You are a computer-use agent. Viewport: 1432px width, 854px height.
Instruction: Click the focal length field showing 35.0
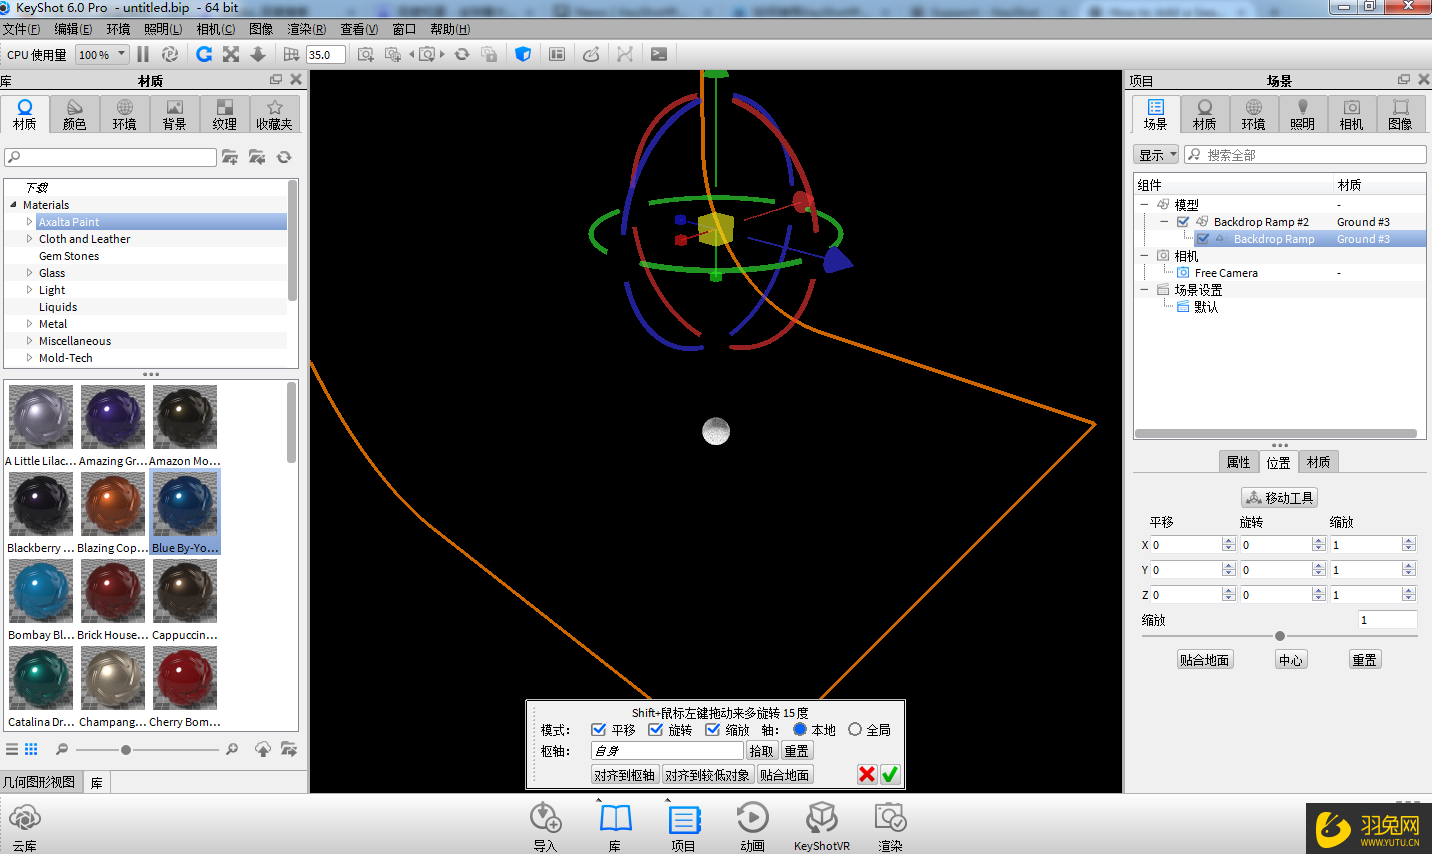(326, 55)
